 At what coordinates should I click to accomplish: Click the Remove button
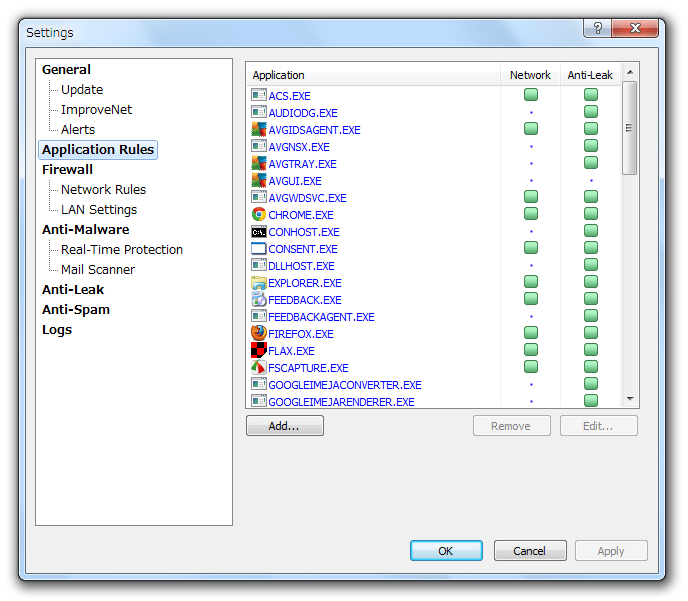coord(512,426)
